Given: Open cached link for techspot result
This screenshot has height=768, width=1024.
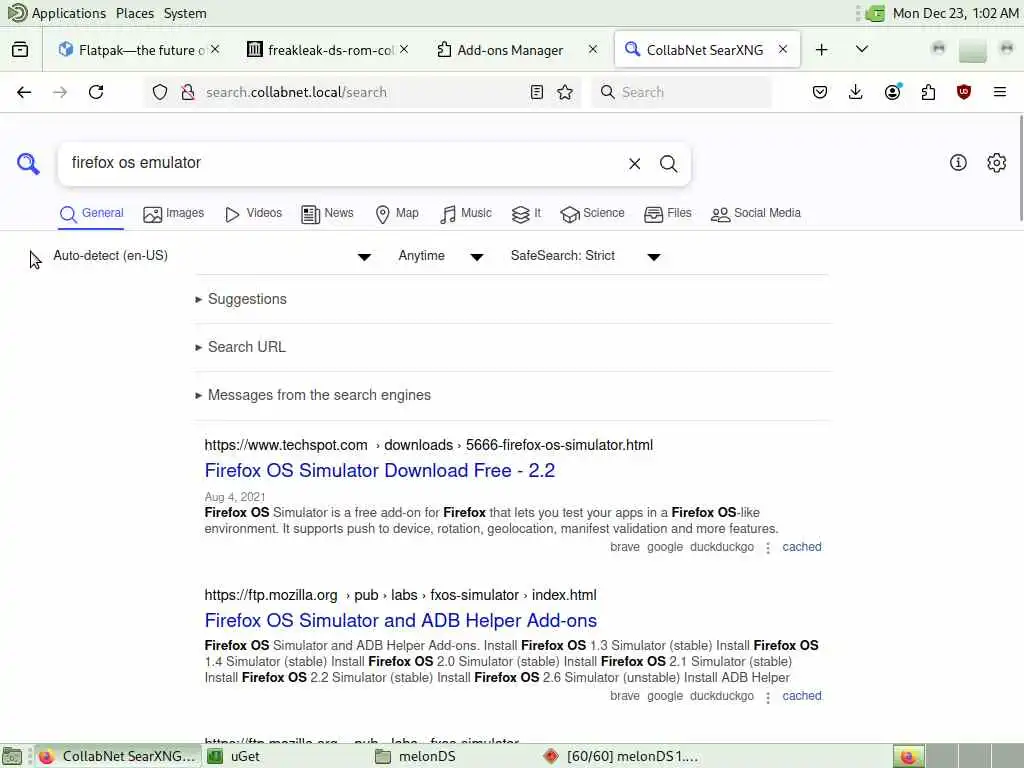Looking at the screenshot, I should (x=801, y=547).
